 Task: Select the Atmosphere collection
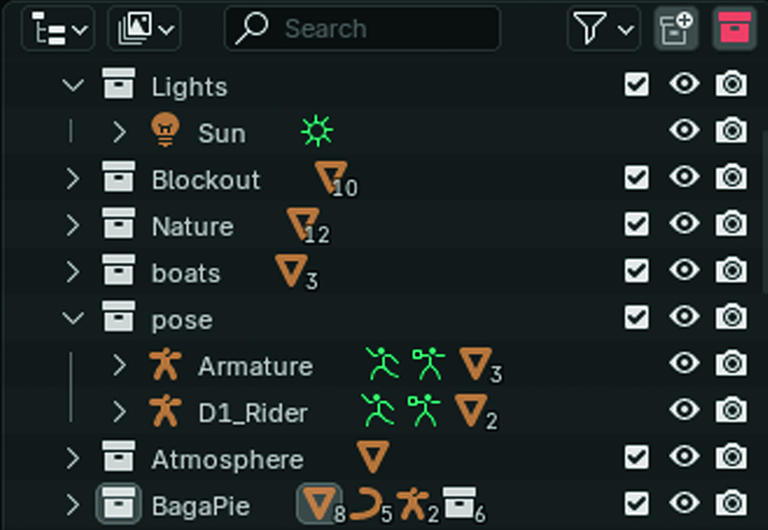(x=227, y=460)
